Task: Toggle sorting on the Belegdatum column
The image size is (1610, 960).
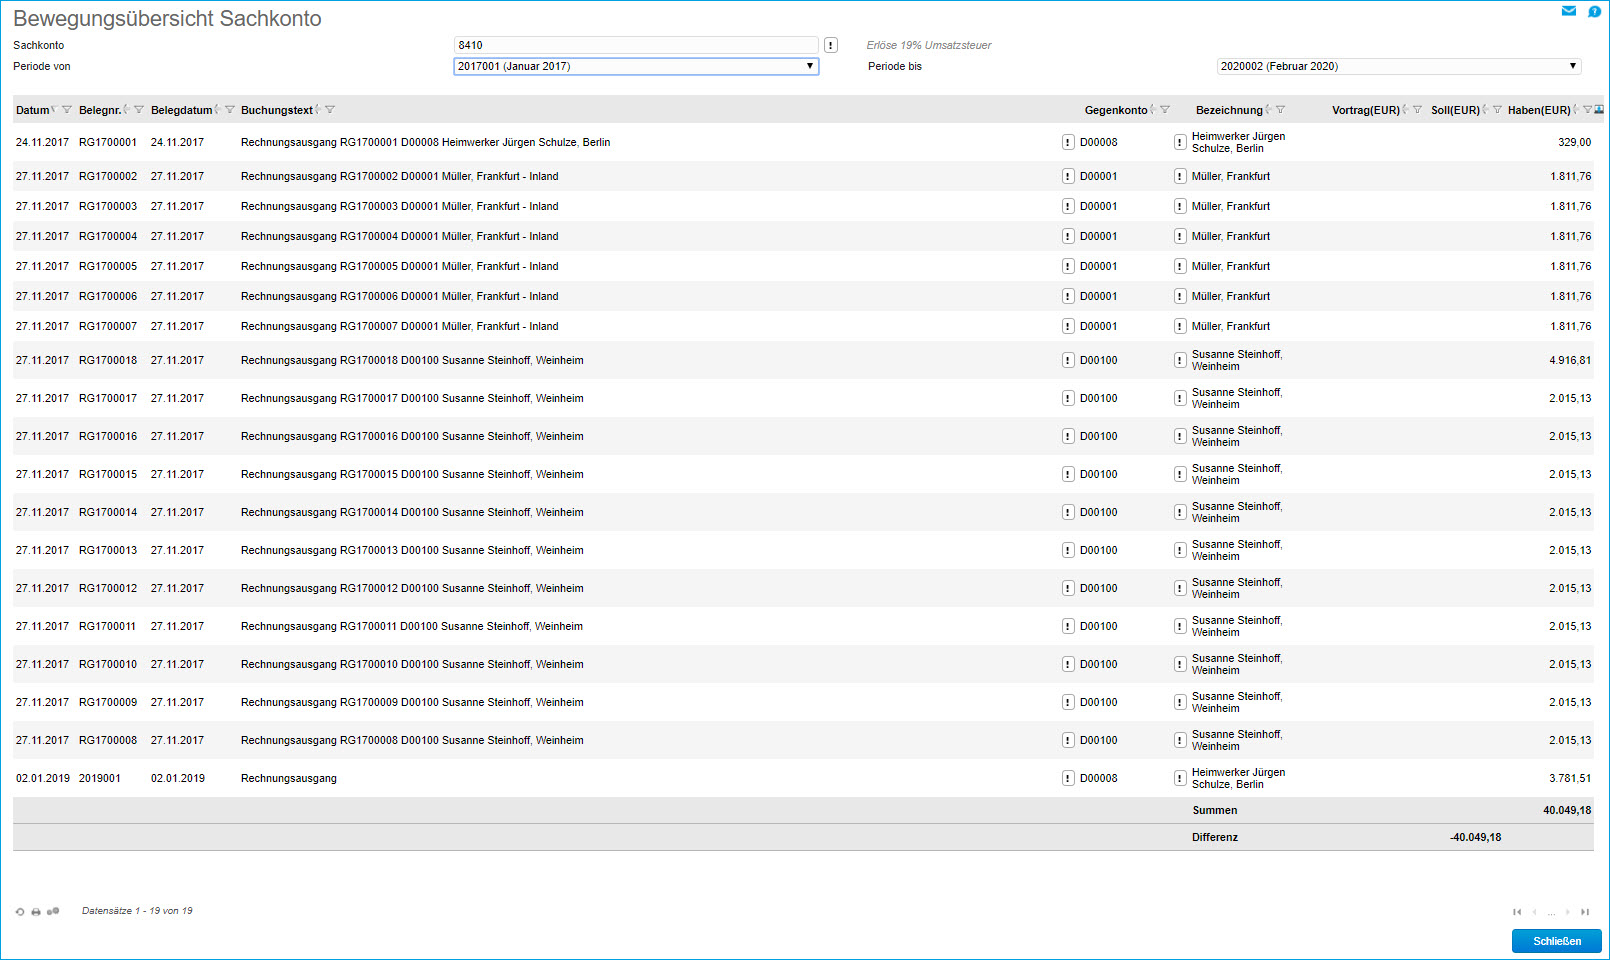Action: tap(217, 110)
